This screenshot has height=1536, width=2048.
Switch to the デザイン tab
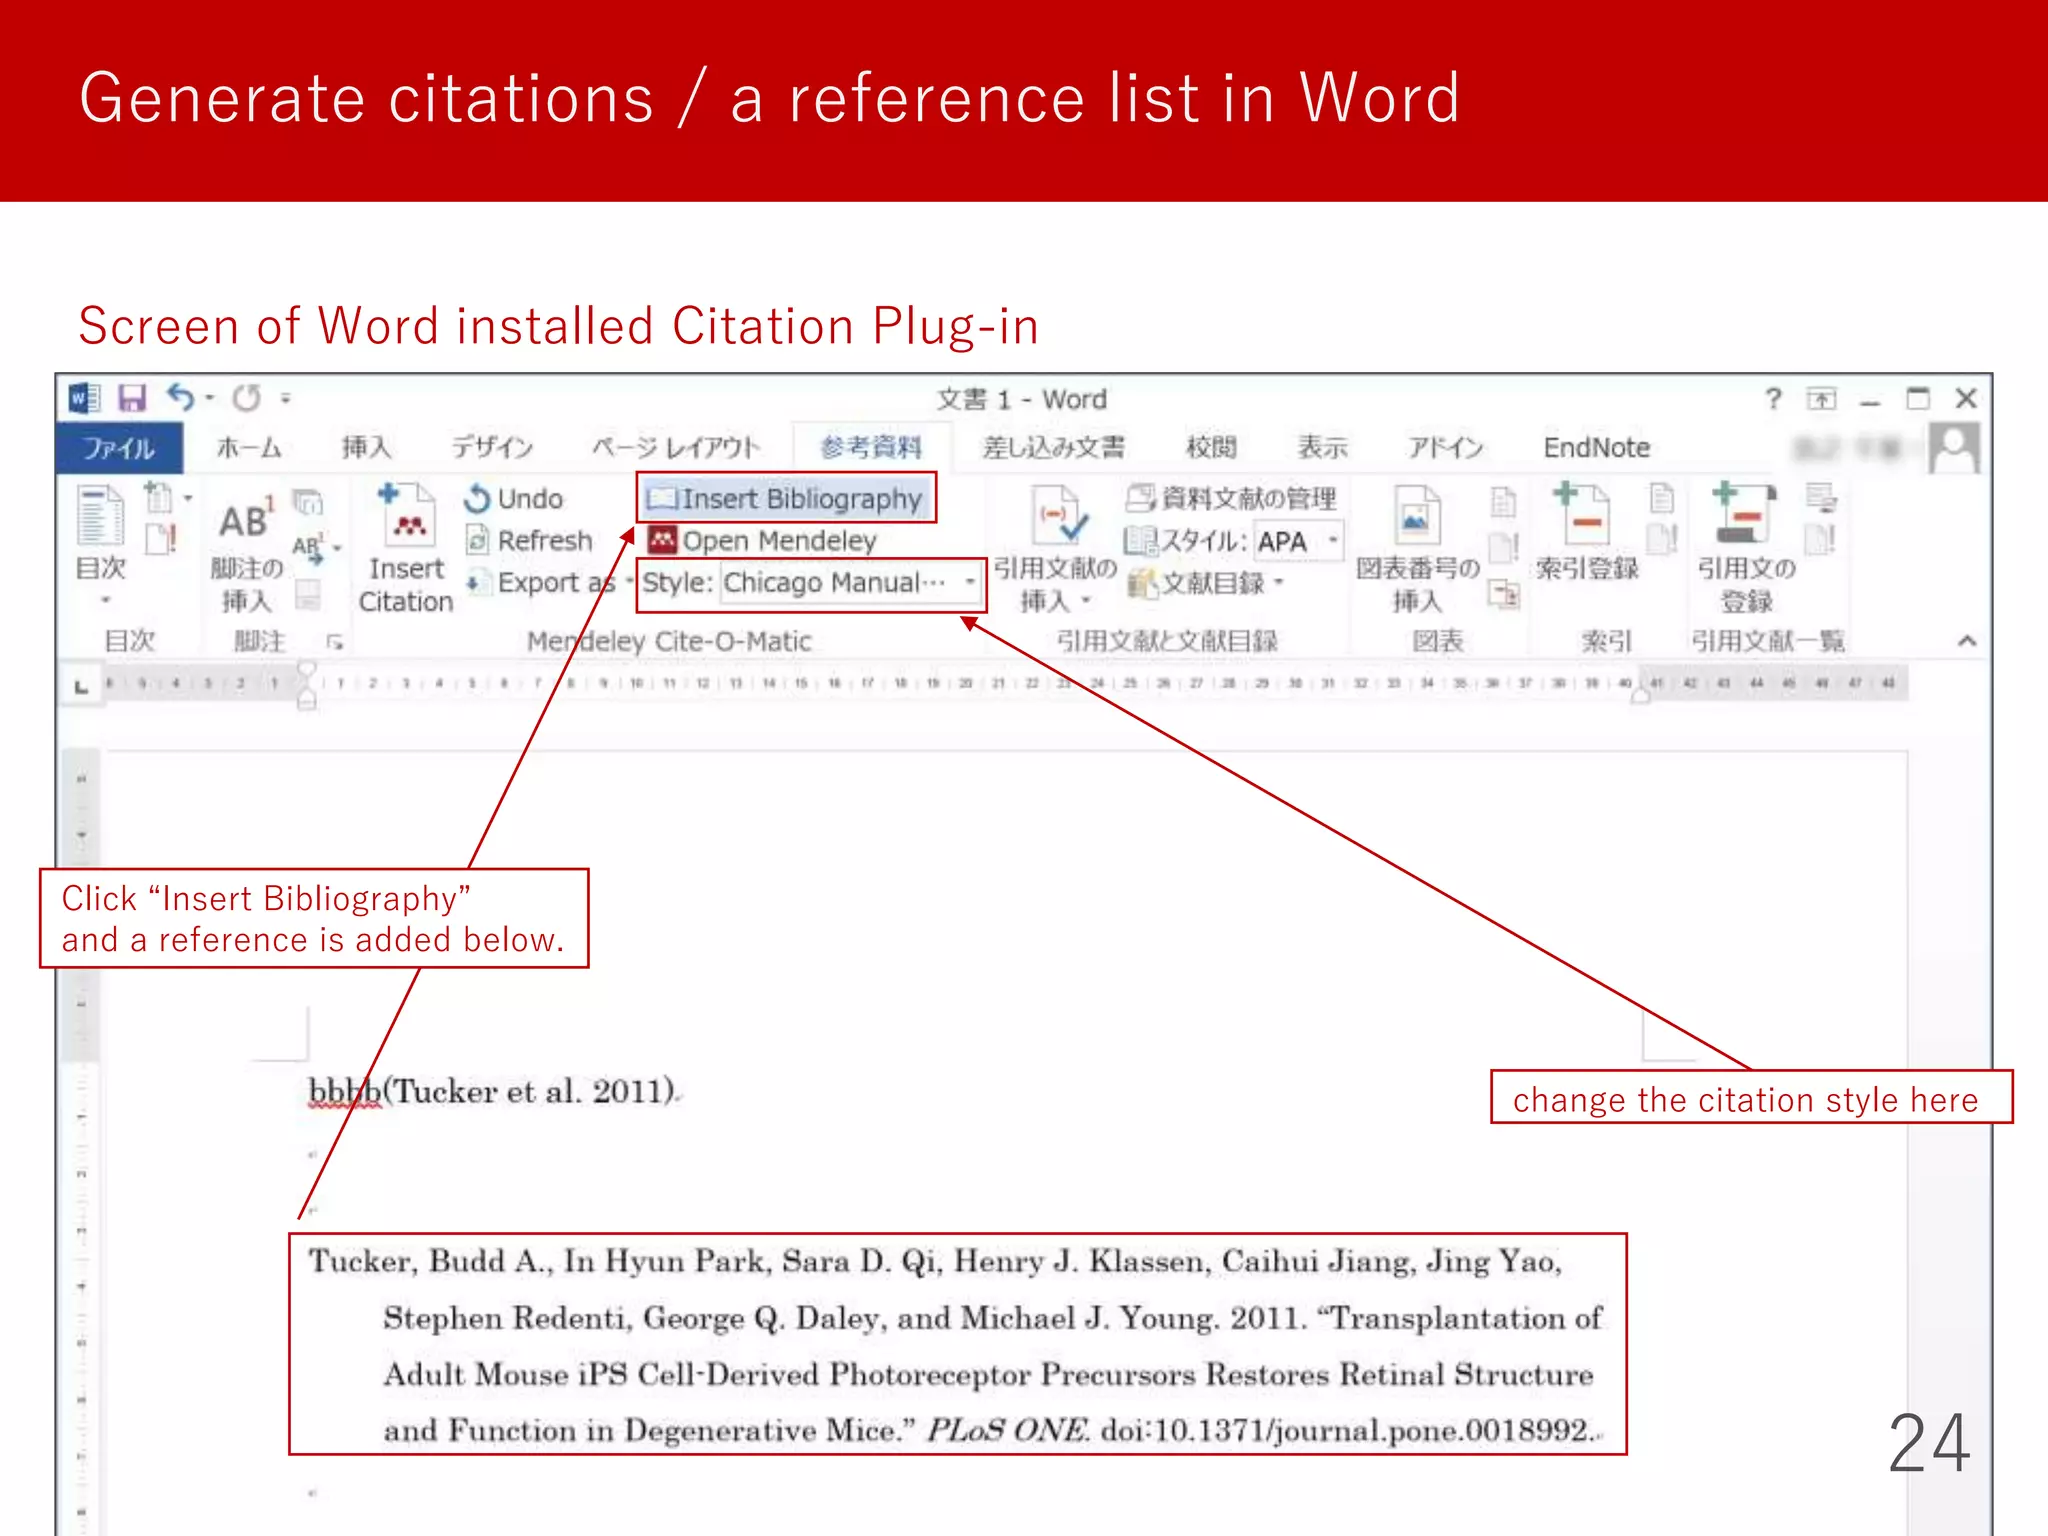[x=492, y=447]
